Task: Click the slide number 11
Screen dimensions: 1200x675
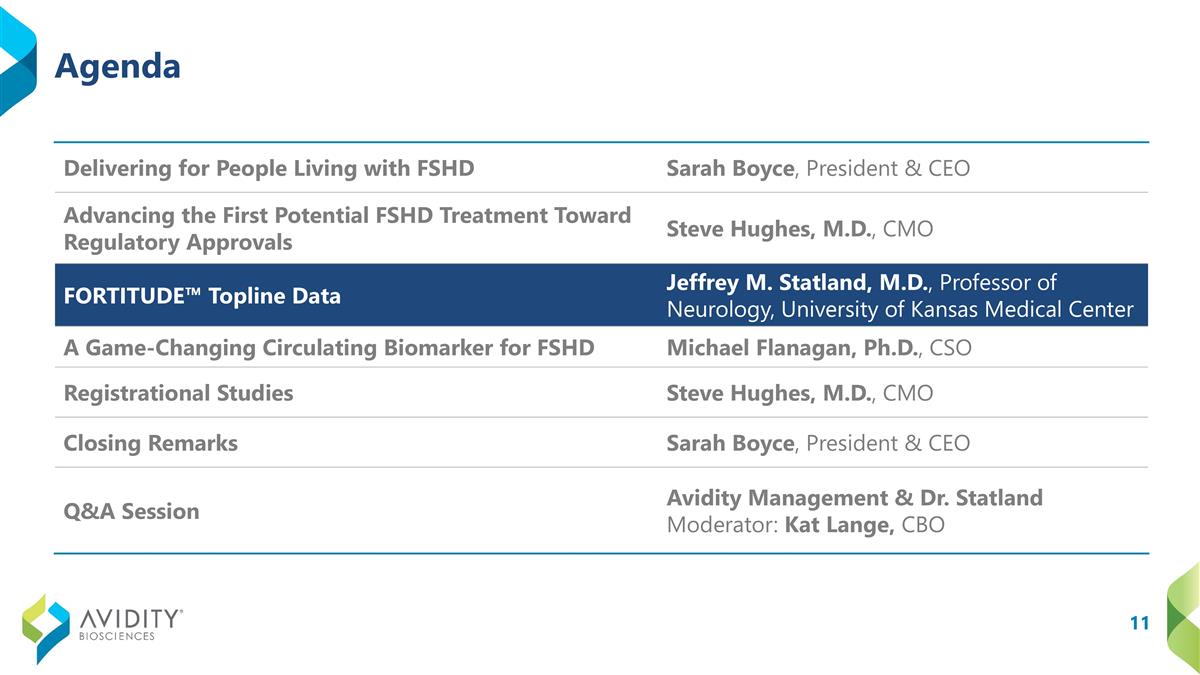Action: pyautogui.click(x=1139, y=624)
